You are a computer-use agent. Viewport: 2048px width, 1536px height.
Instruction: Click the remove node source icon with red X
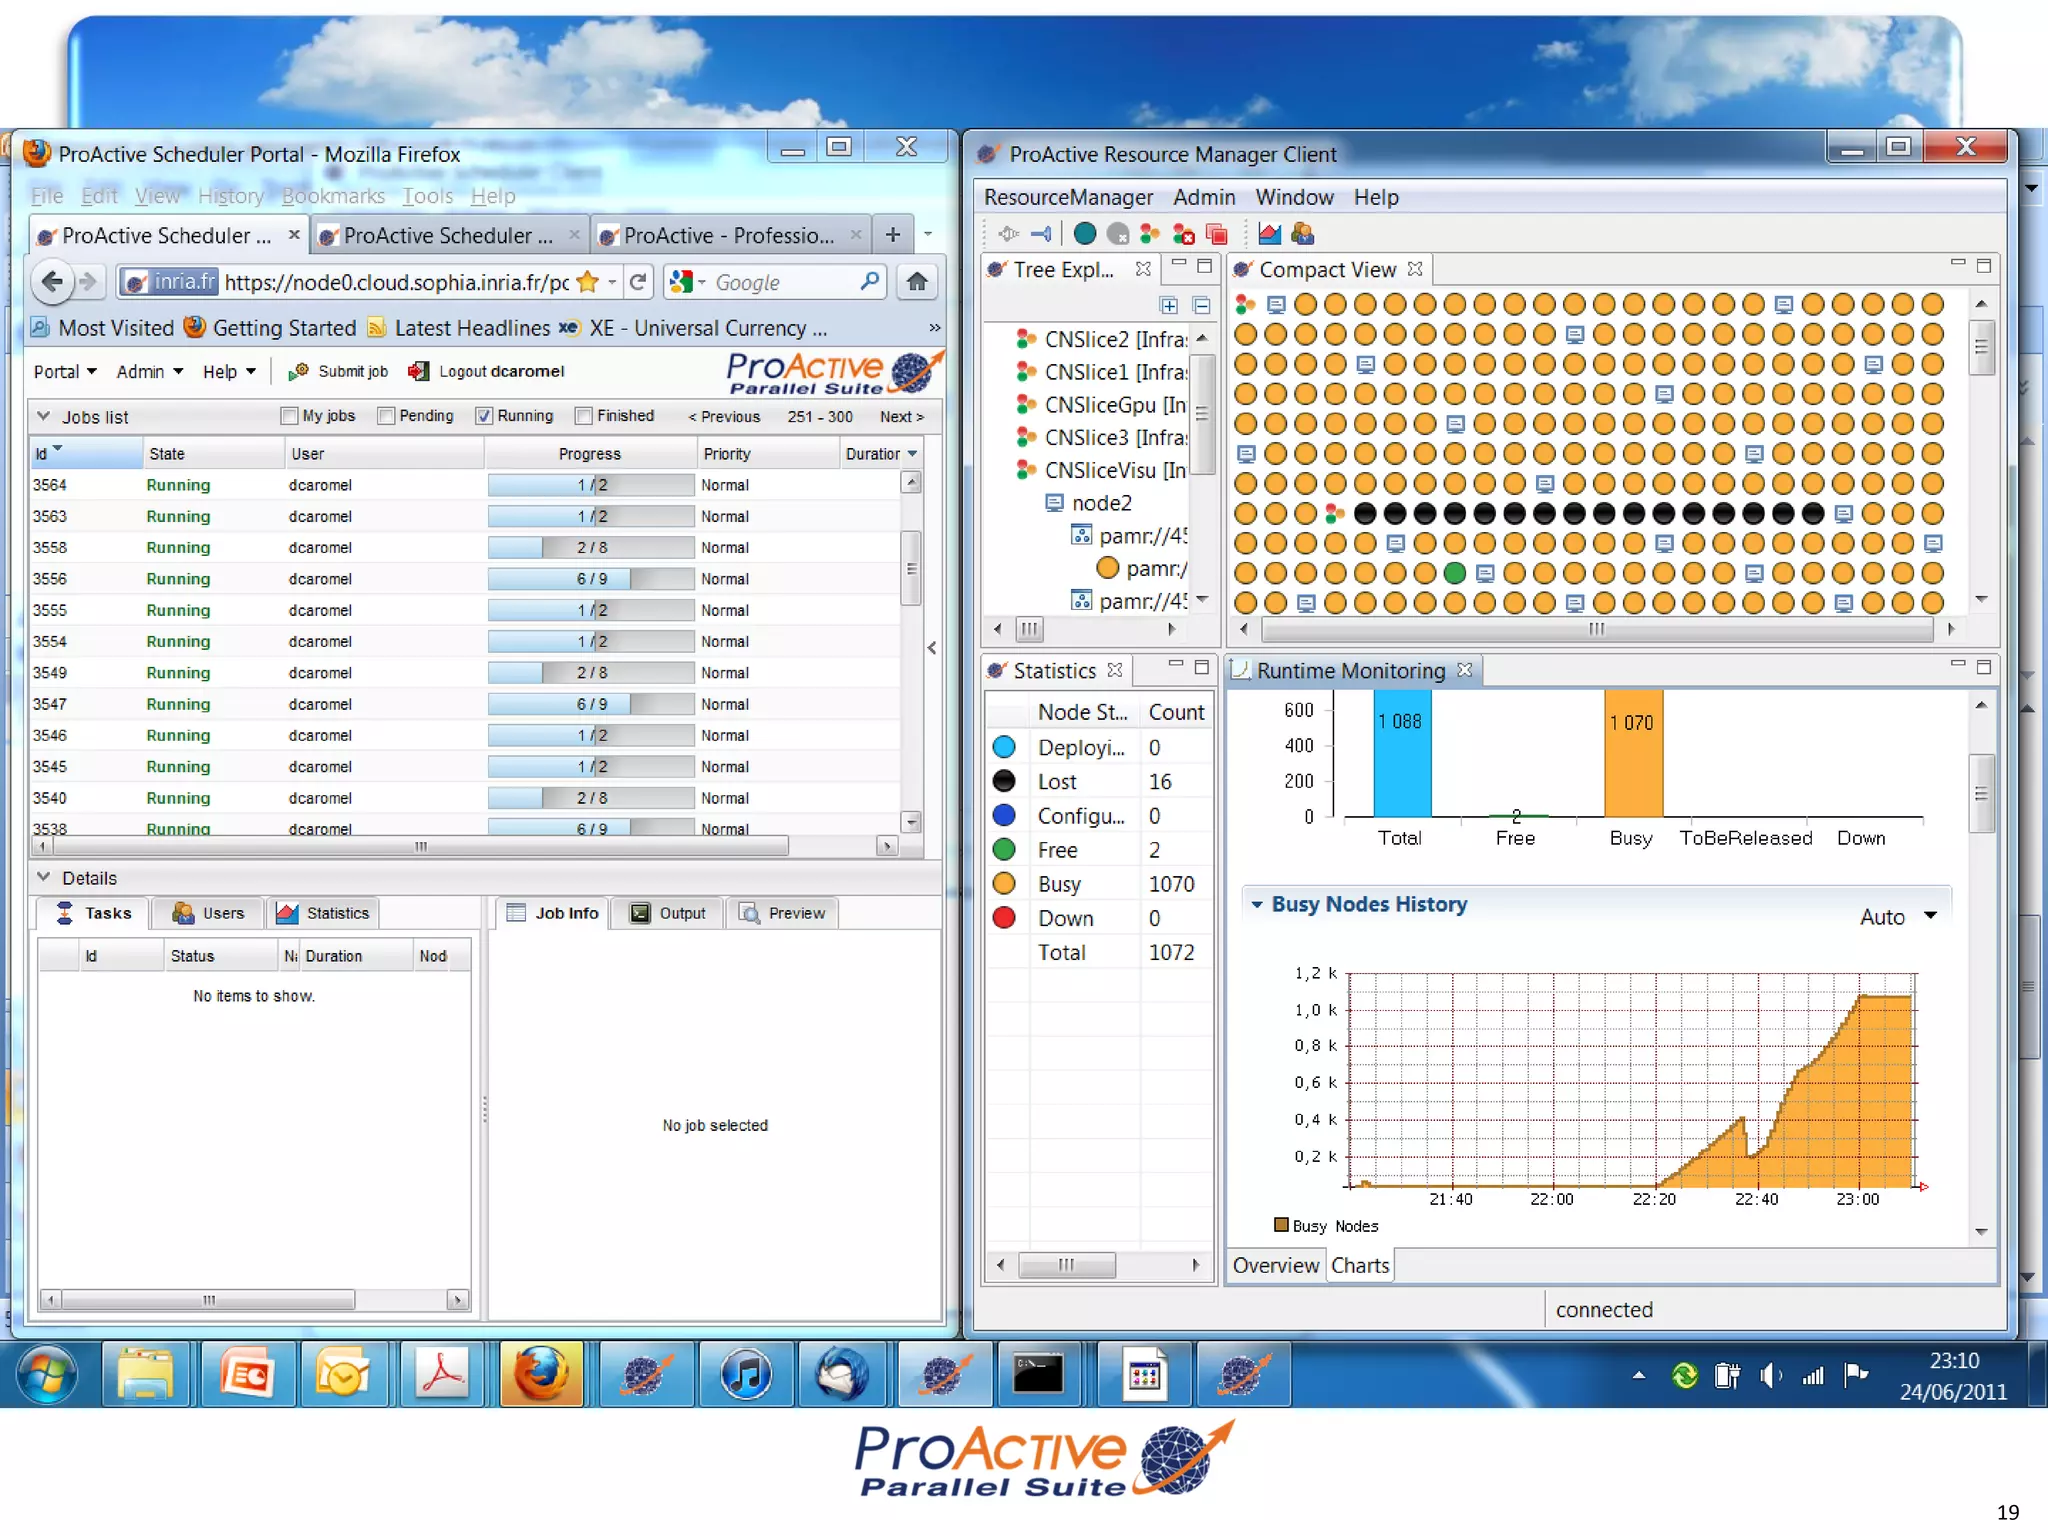pos(1183,234)
